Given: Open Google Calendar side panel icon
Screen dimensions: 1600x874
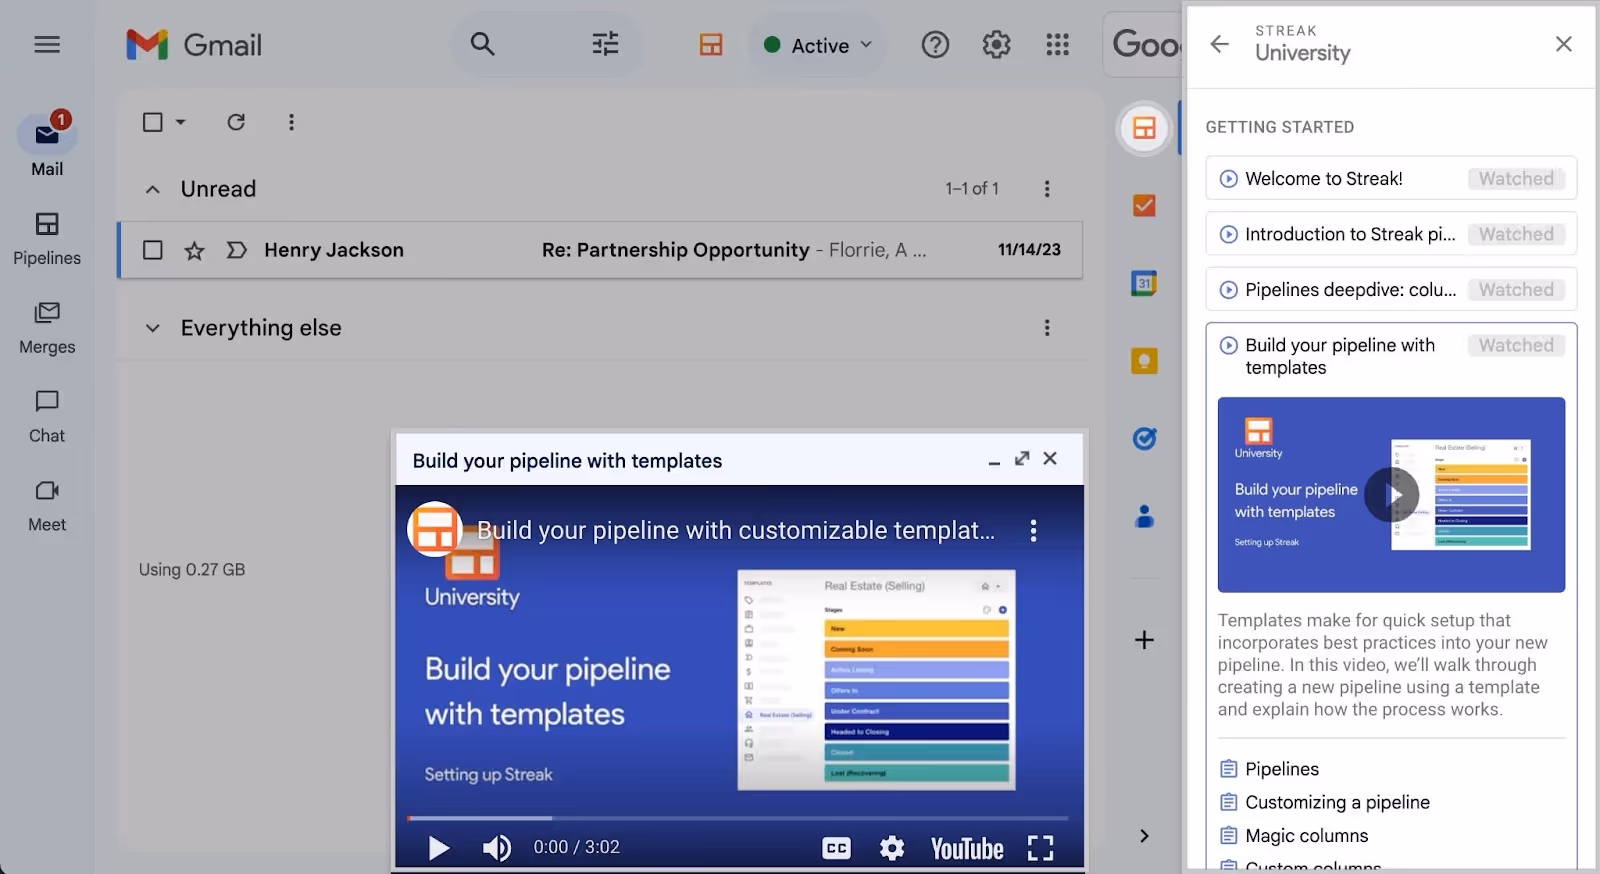Looking at the screenshot, I should tap(1144, 283).
